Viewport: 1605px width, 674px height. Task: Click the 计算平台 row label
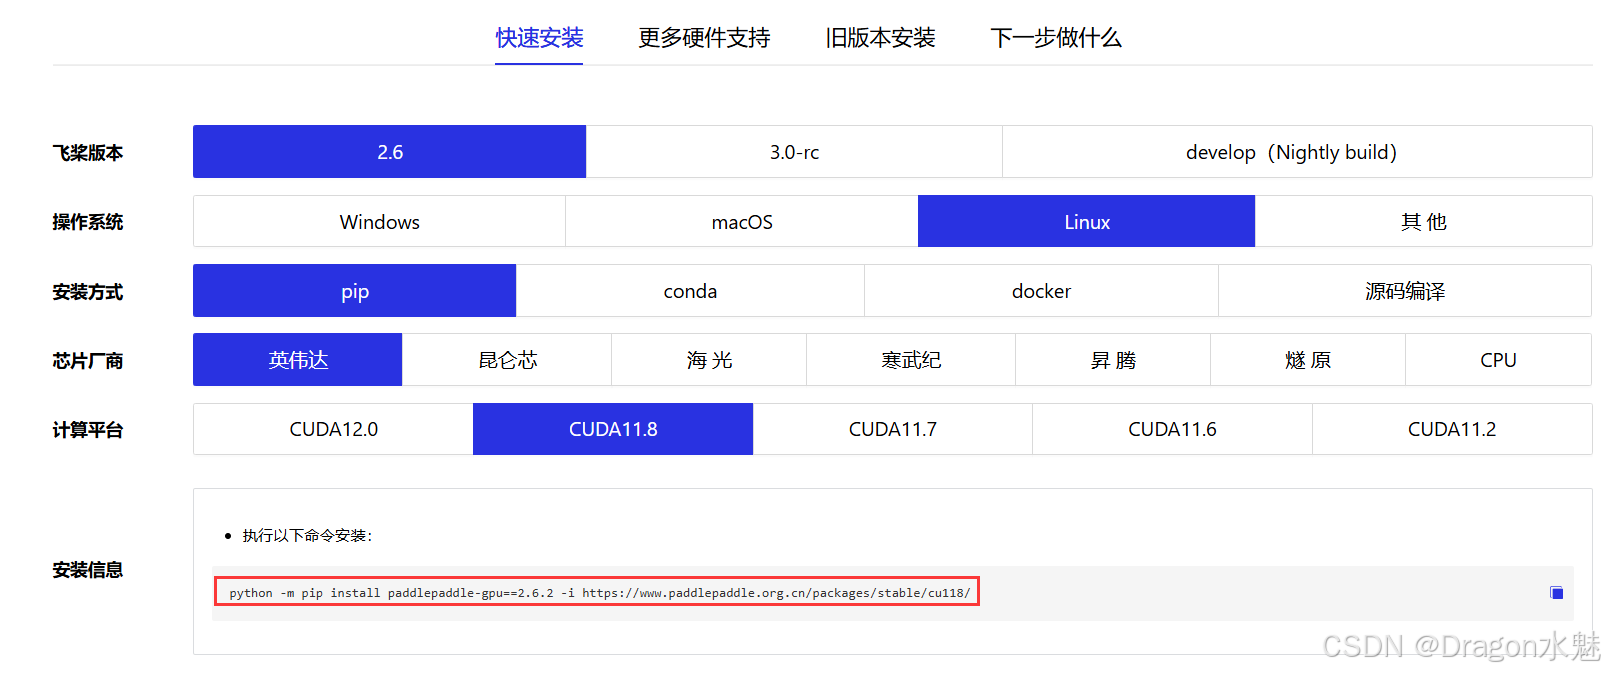[x=88, y=430]
